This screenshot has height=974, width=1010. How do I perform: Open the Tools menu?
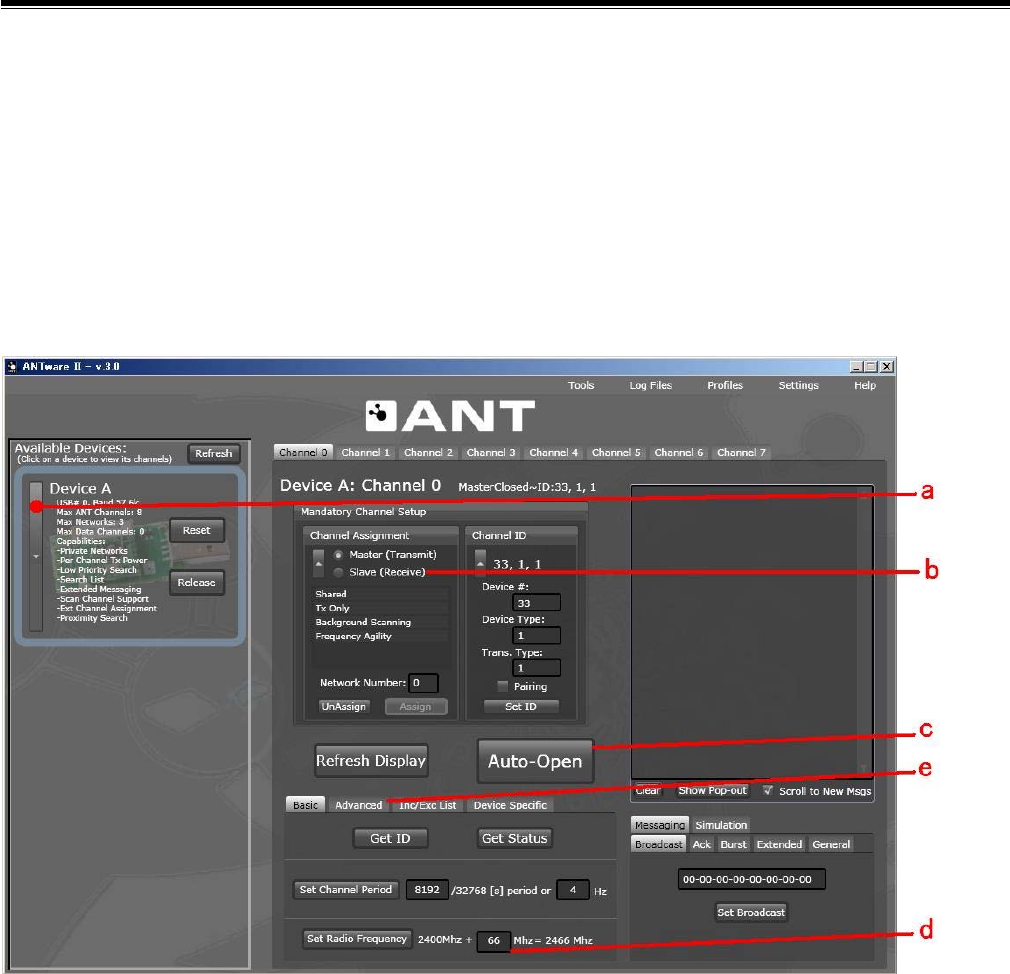[581, 385]
